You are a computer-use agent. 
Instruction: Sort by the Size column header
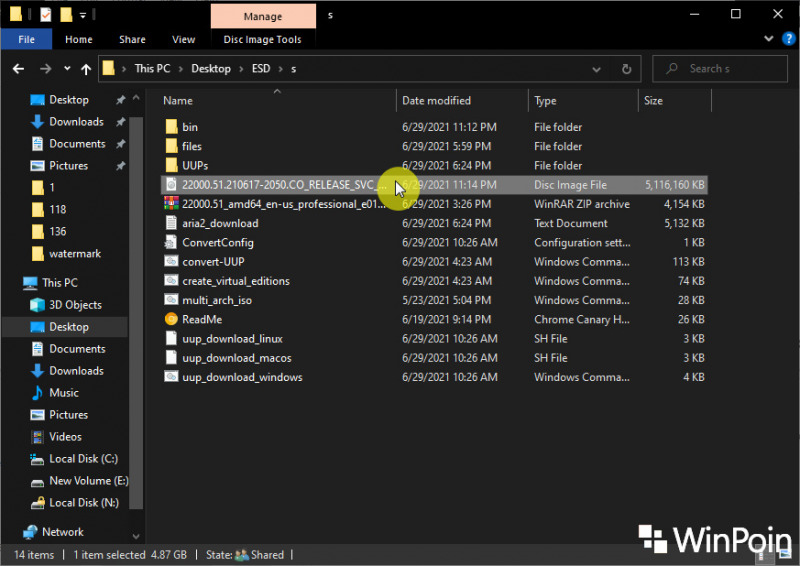point(653,101)
